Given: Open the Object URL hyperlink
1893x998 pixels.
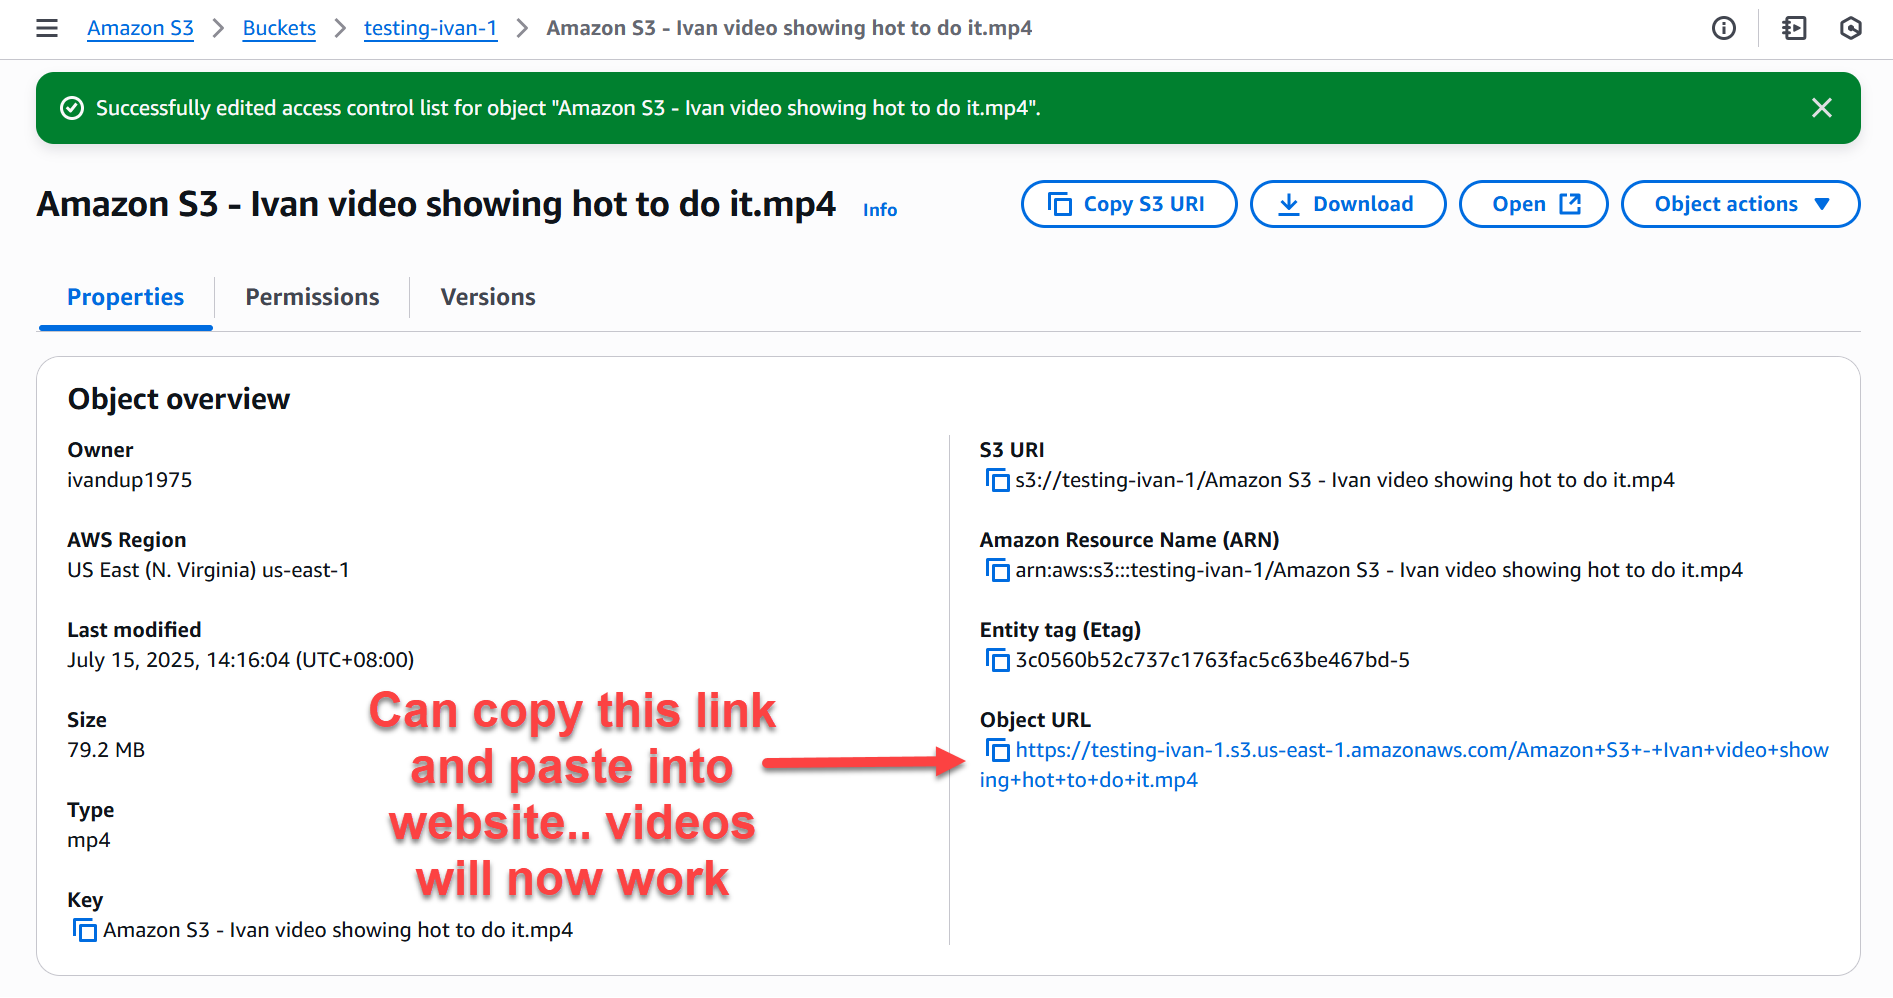Looking at the screenshot, I should tap(1421, 750).
